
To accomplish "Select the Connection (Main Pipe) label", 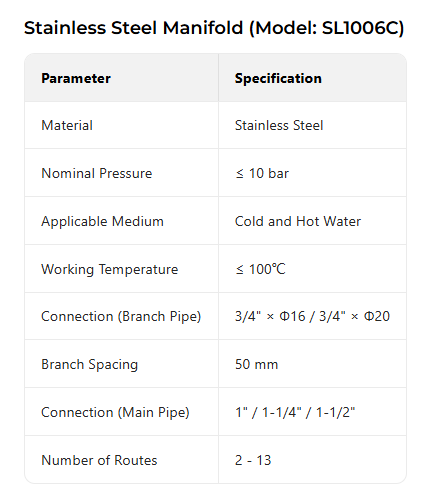I will click(115, 412).
